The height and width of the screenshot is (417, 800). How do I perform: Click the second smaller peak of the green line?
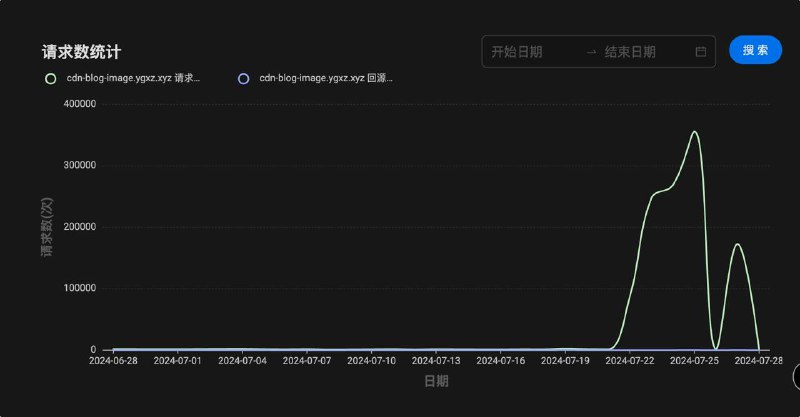click(x=737, y=244)
